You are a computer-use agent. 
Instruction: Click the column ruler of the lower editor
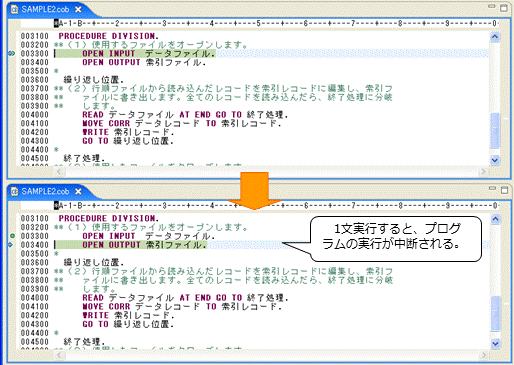pyautogui.click(x=276, y=206)
